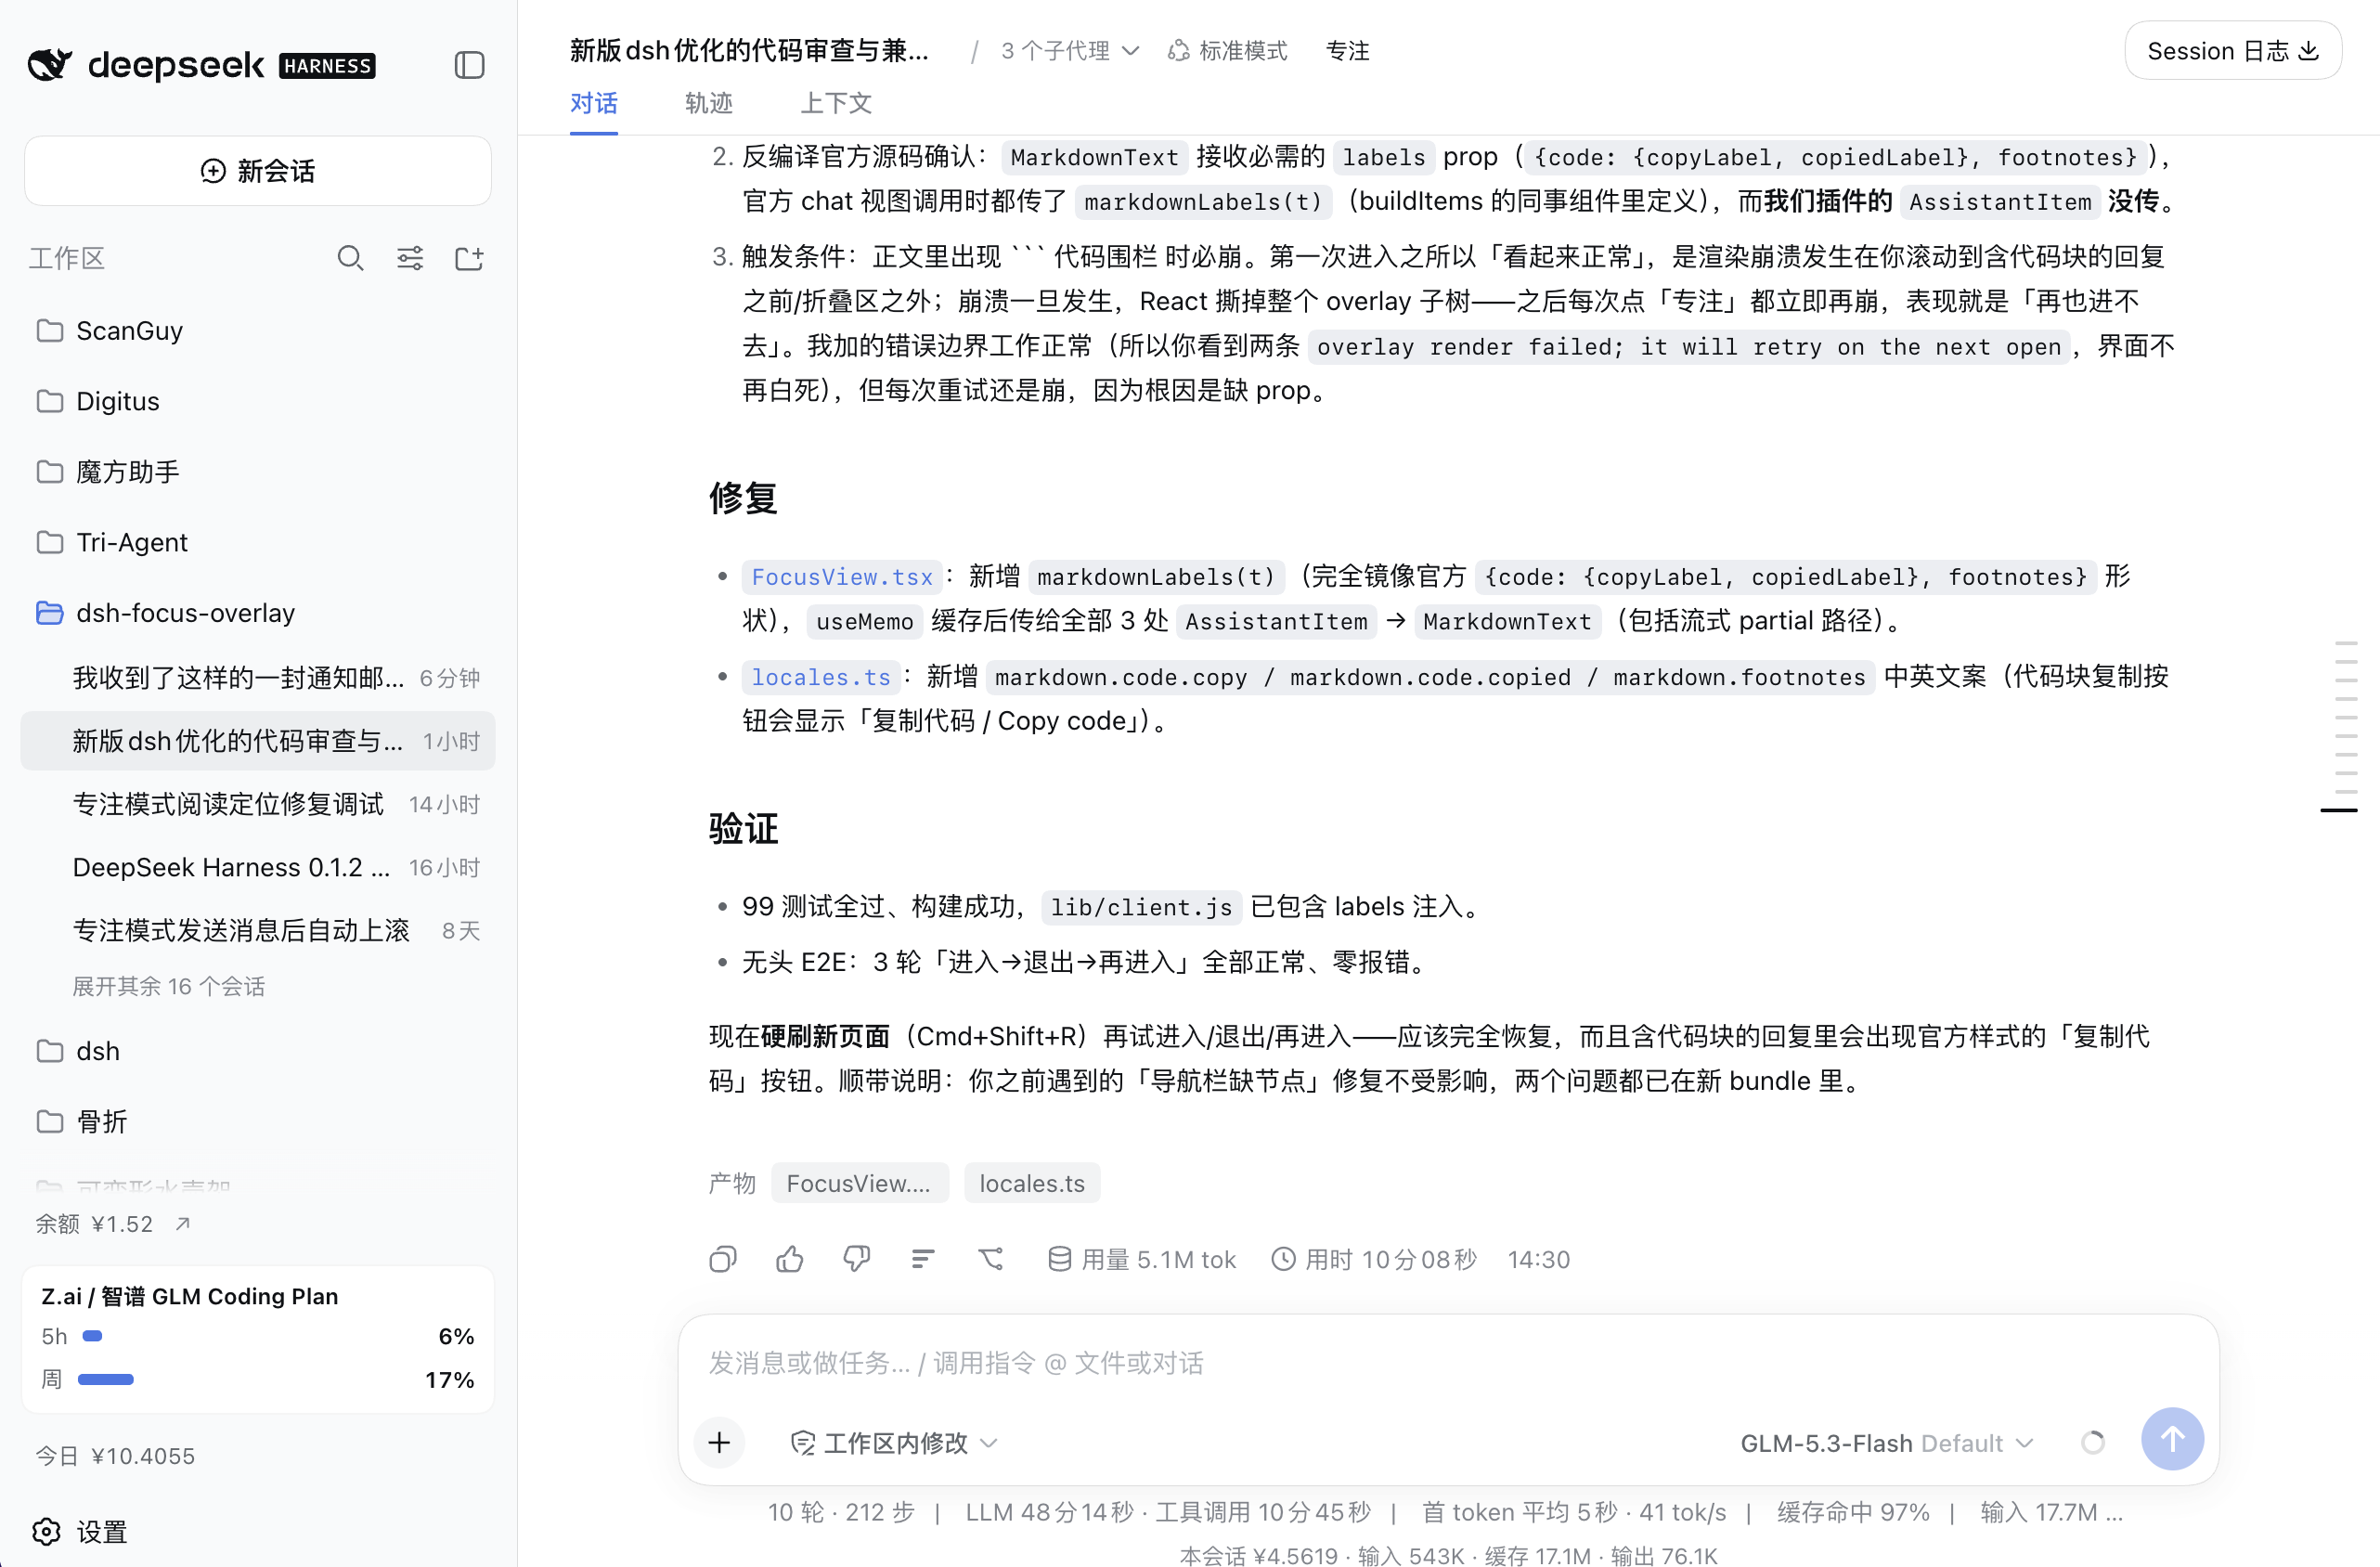Copy the assistant reply
This screenshot has height=1567, width=2380.
(723, 1259)
